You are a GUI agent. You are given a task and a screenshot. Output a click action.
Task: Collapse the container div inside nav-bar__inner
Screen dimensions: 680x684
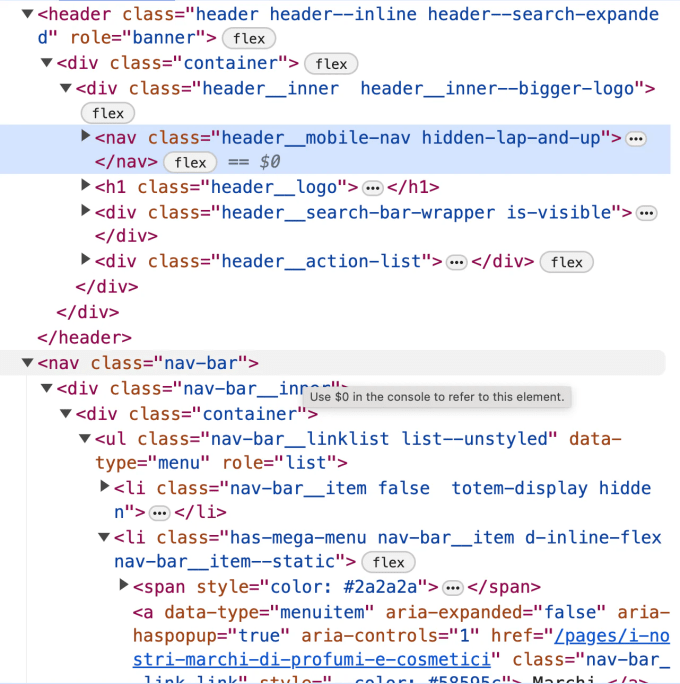tap(65, 413)
